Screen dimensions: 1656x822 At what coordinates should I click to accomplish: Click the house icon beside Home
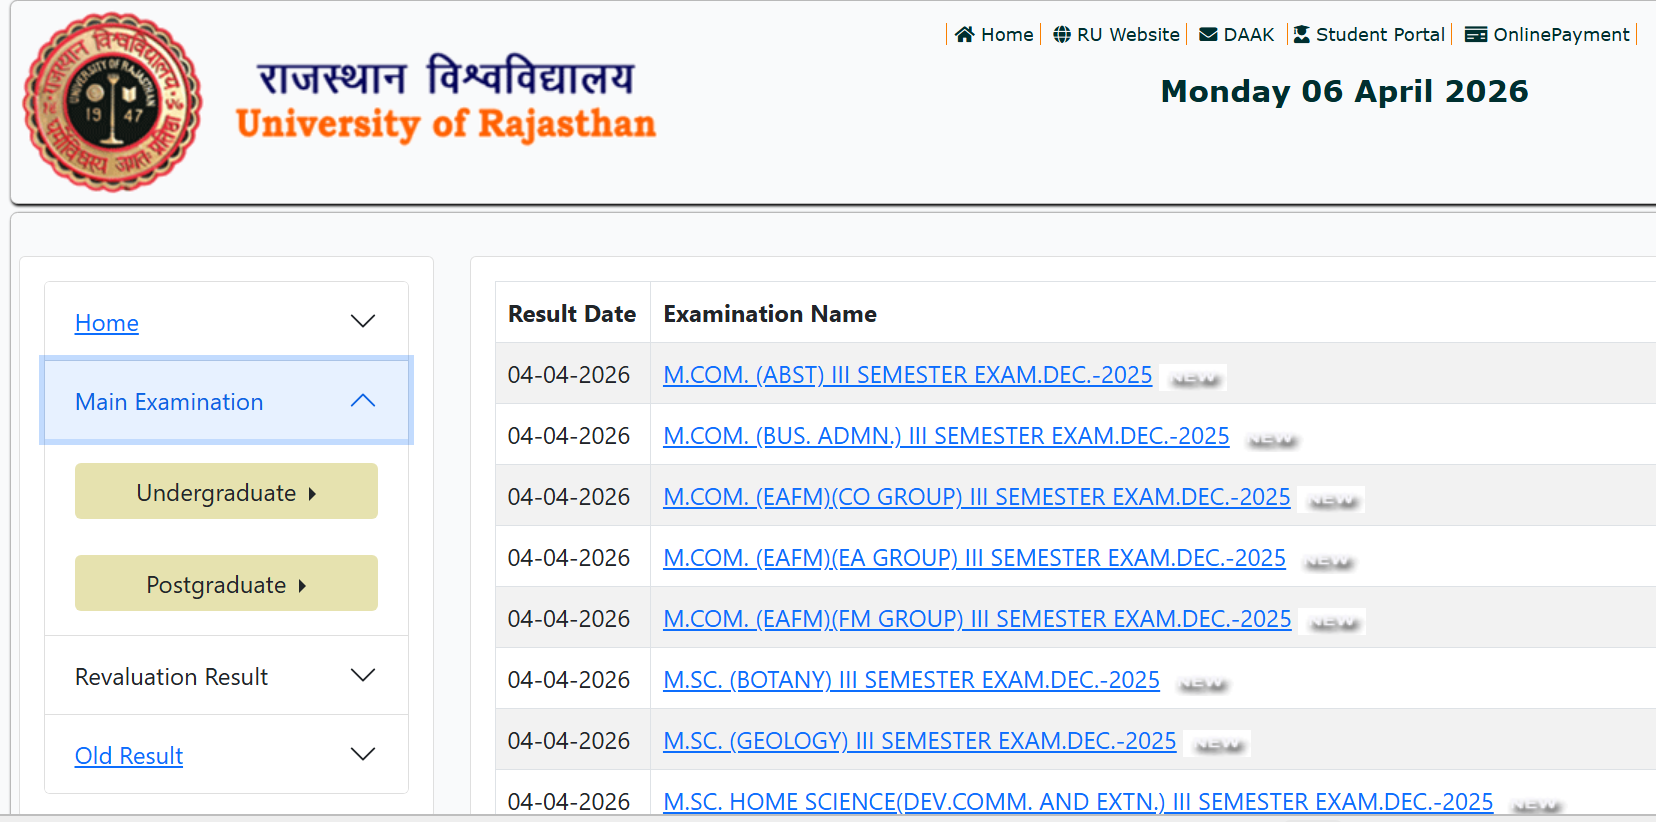[x=964, y=35]
